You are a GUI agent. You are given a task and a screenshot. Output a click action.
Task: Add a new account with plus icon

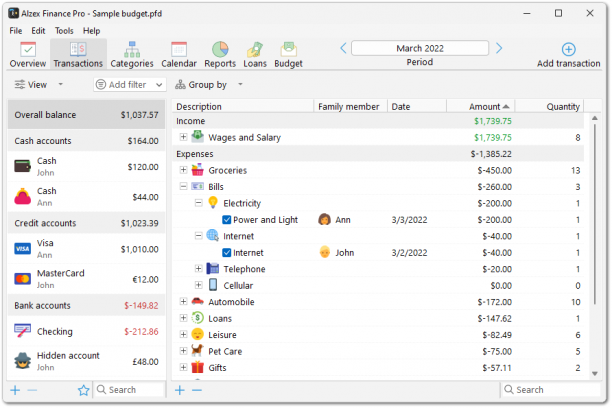click(15, 390)
